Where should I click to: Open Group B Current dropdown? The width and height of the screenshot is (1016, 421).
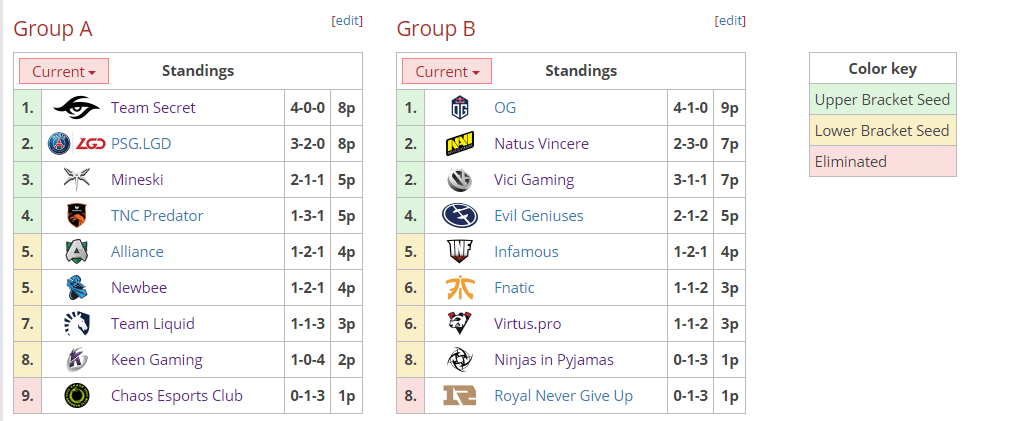[x=447, y=71]
